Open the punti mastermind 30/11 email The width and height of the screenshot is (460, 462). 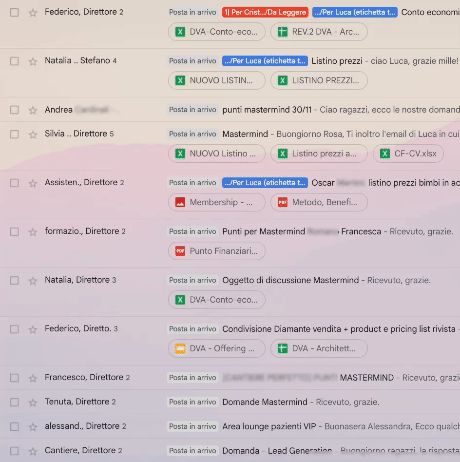point(267,110)
